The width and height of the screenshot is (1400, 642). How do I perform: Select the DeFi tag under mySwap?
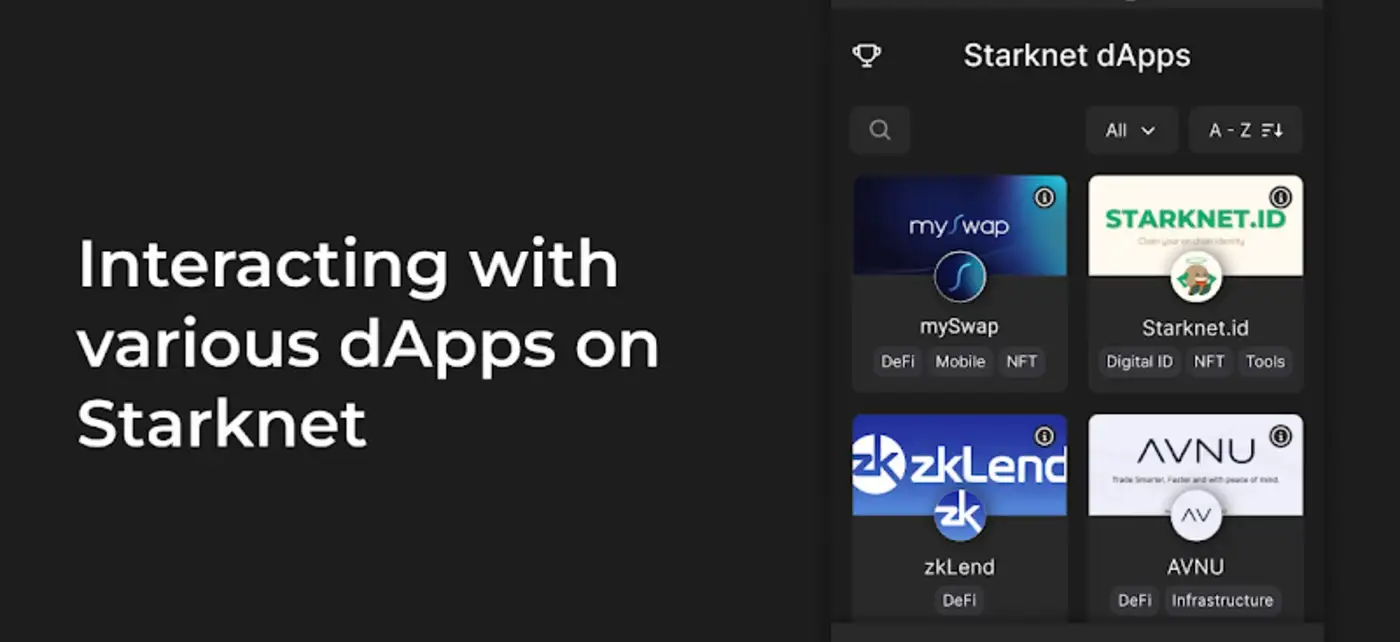897,362
